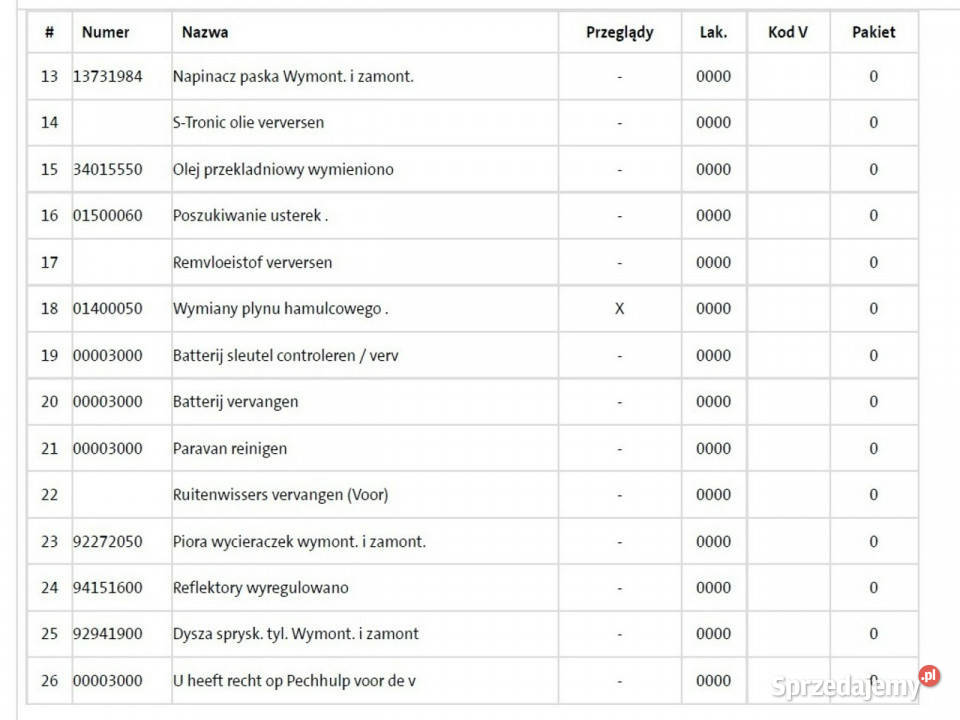Select 'Wymiany plynu hamulcowego' row
The image size is (960, 720).
tap(280, 308)
